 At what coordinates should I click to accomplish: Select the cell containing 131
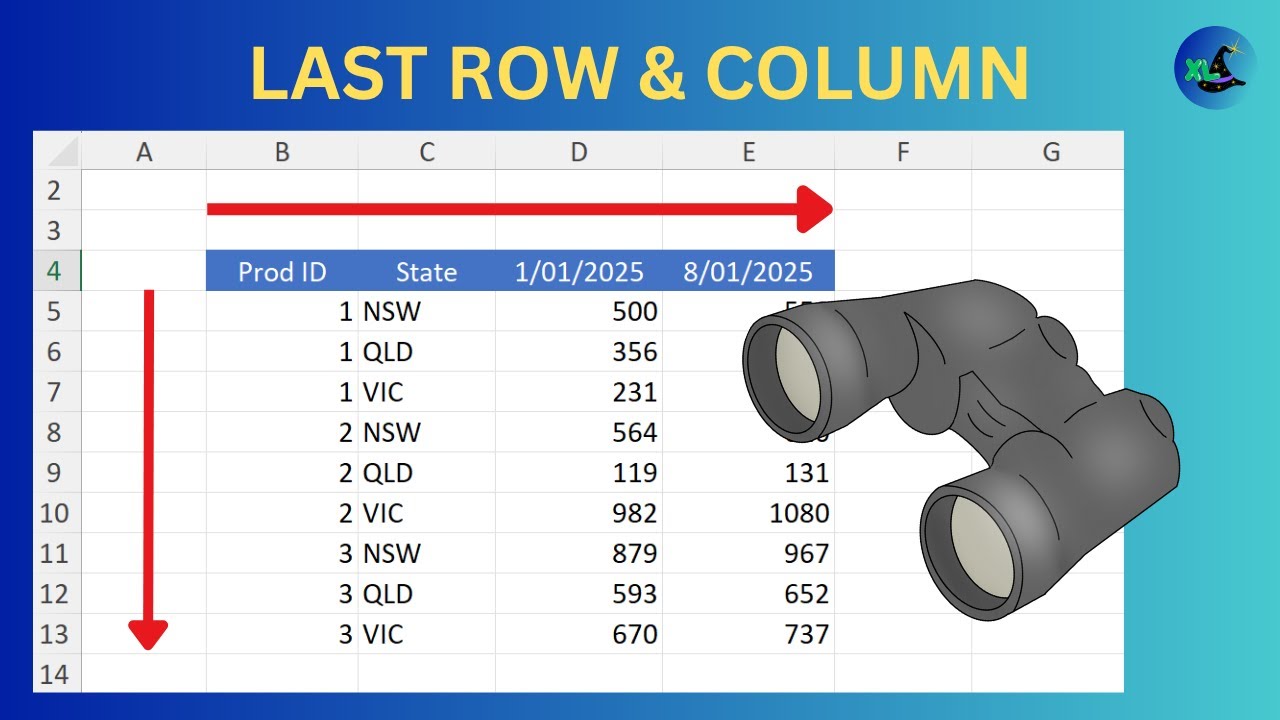pyautogui.click(x=748, y=473)
